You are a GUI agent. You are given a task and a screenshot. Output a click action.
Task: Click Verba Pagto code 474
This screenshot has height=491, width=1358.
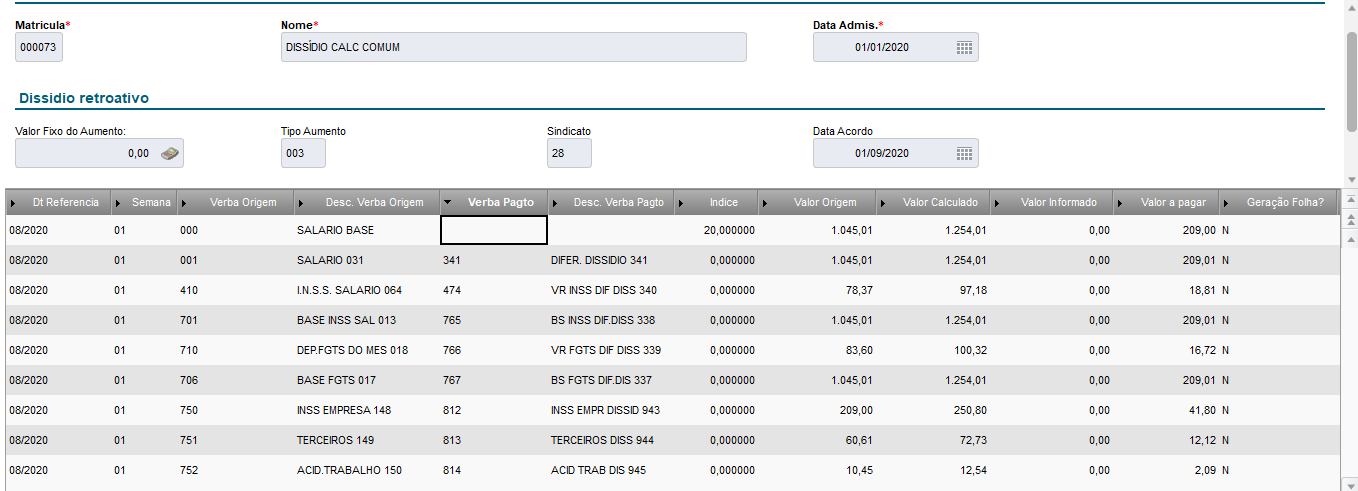[x=453, y=290]
